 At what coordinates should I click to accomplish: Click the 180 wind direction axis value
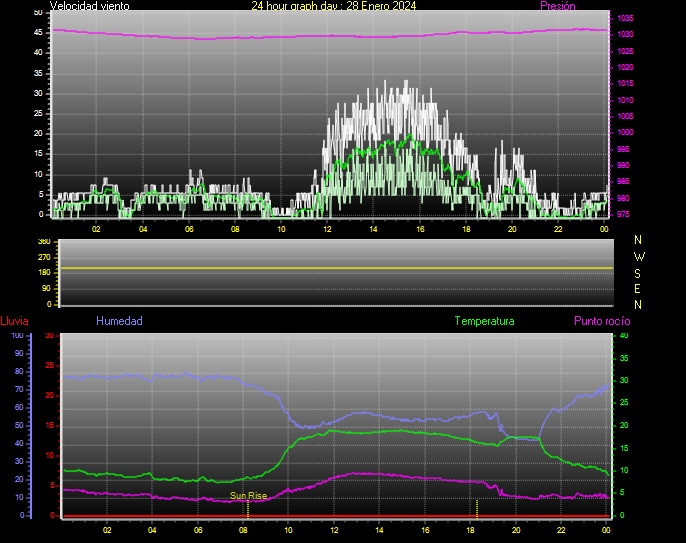(44, 272)
